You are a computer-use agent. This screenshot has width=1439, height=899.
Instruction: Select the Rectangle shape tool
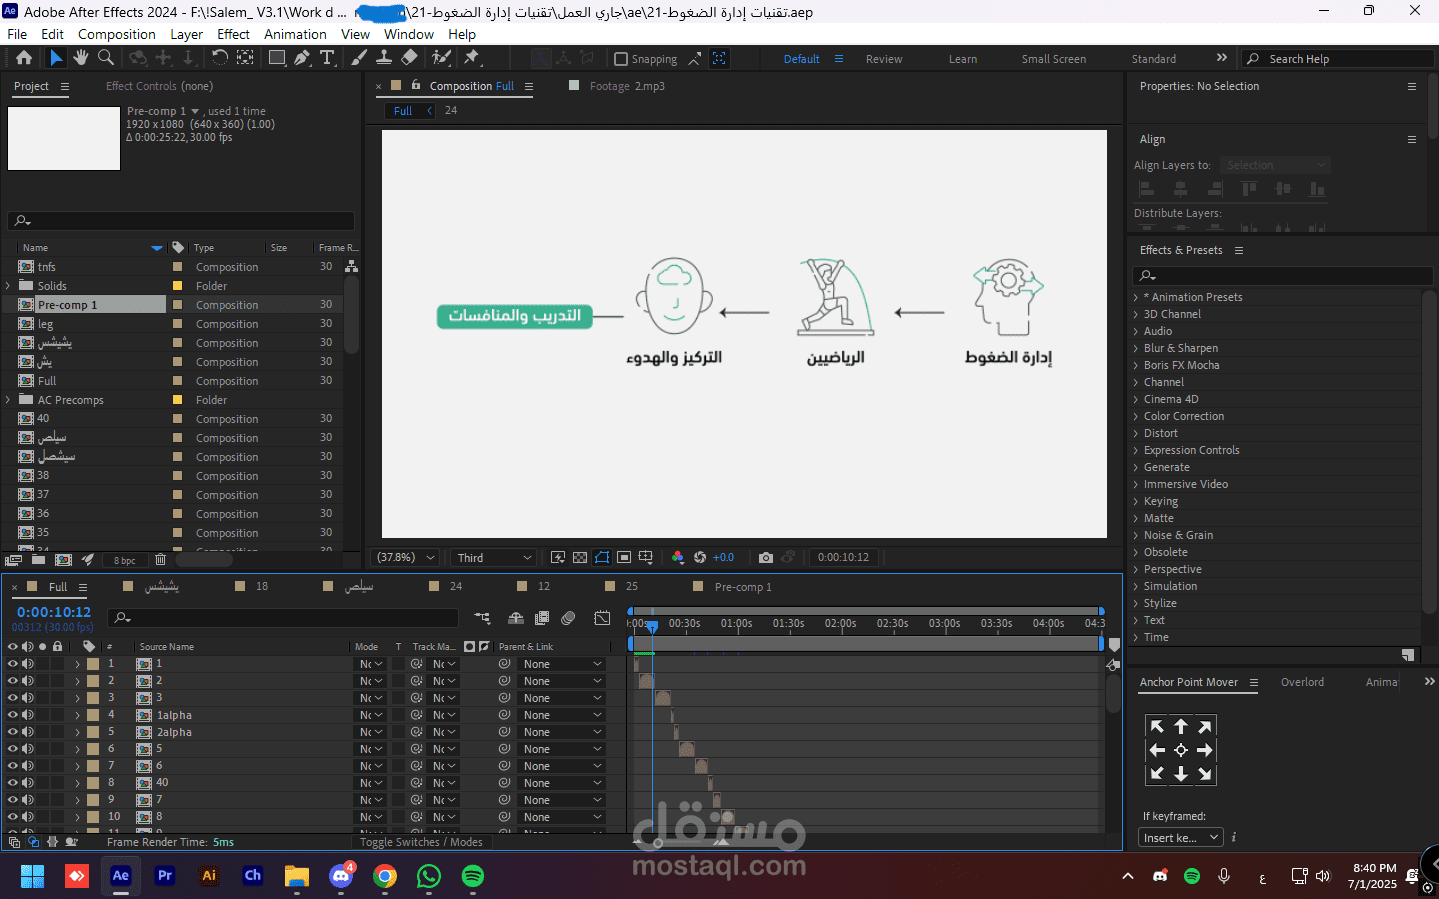[x=277, y=58]
